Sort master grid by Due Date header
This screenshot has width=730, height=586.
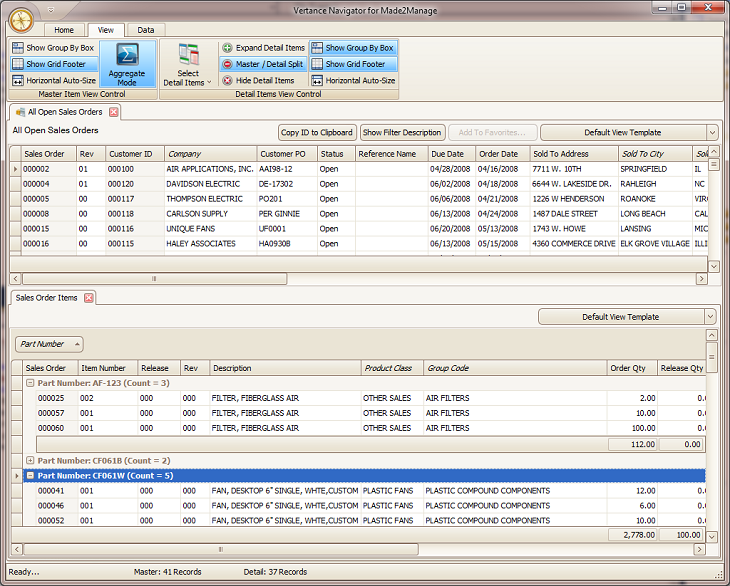[x=451, y=154]
